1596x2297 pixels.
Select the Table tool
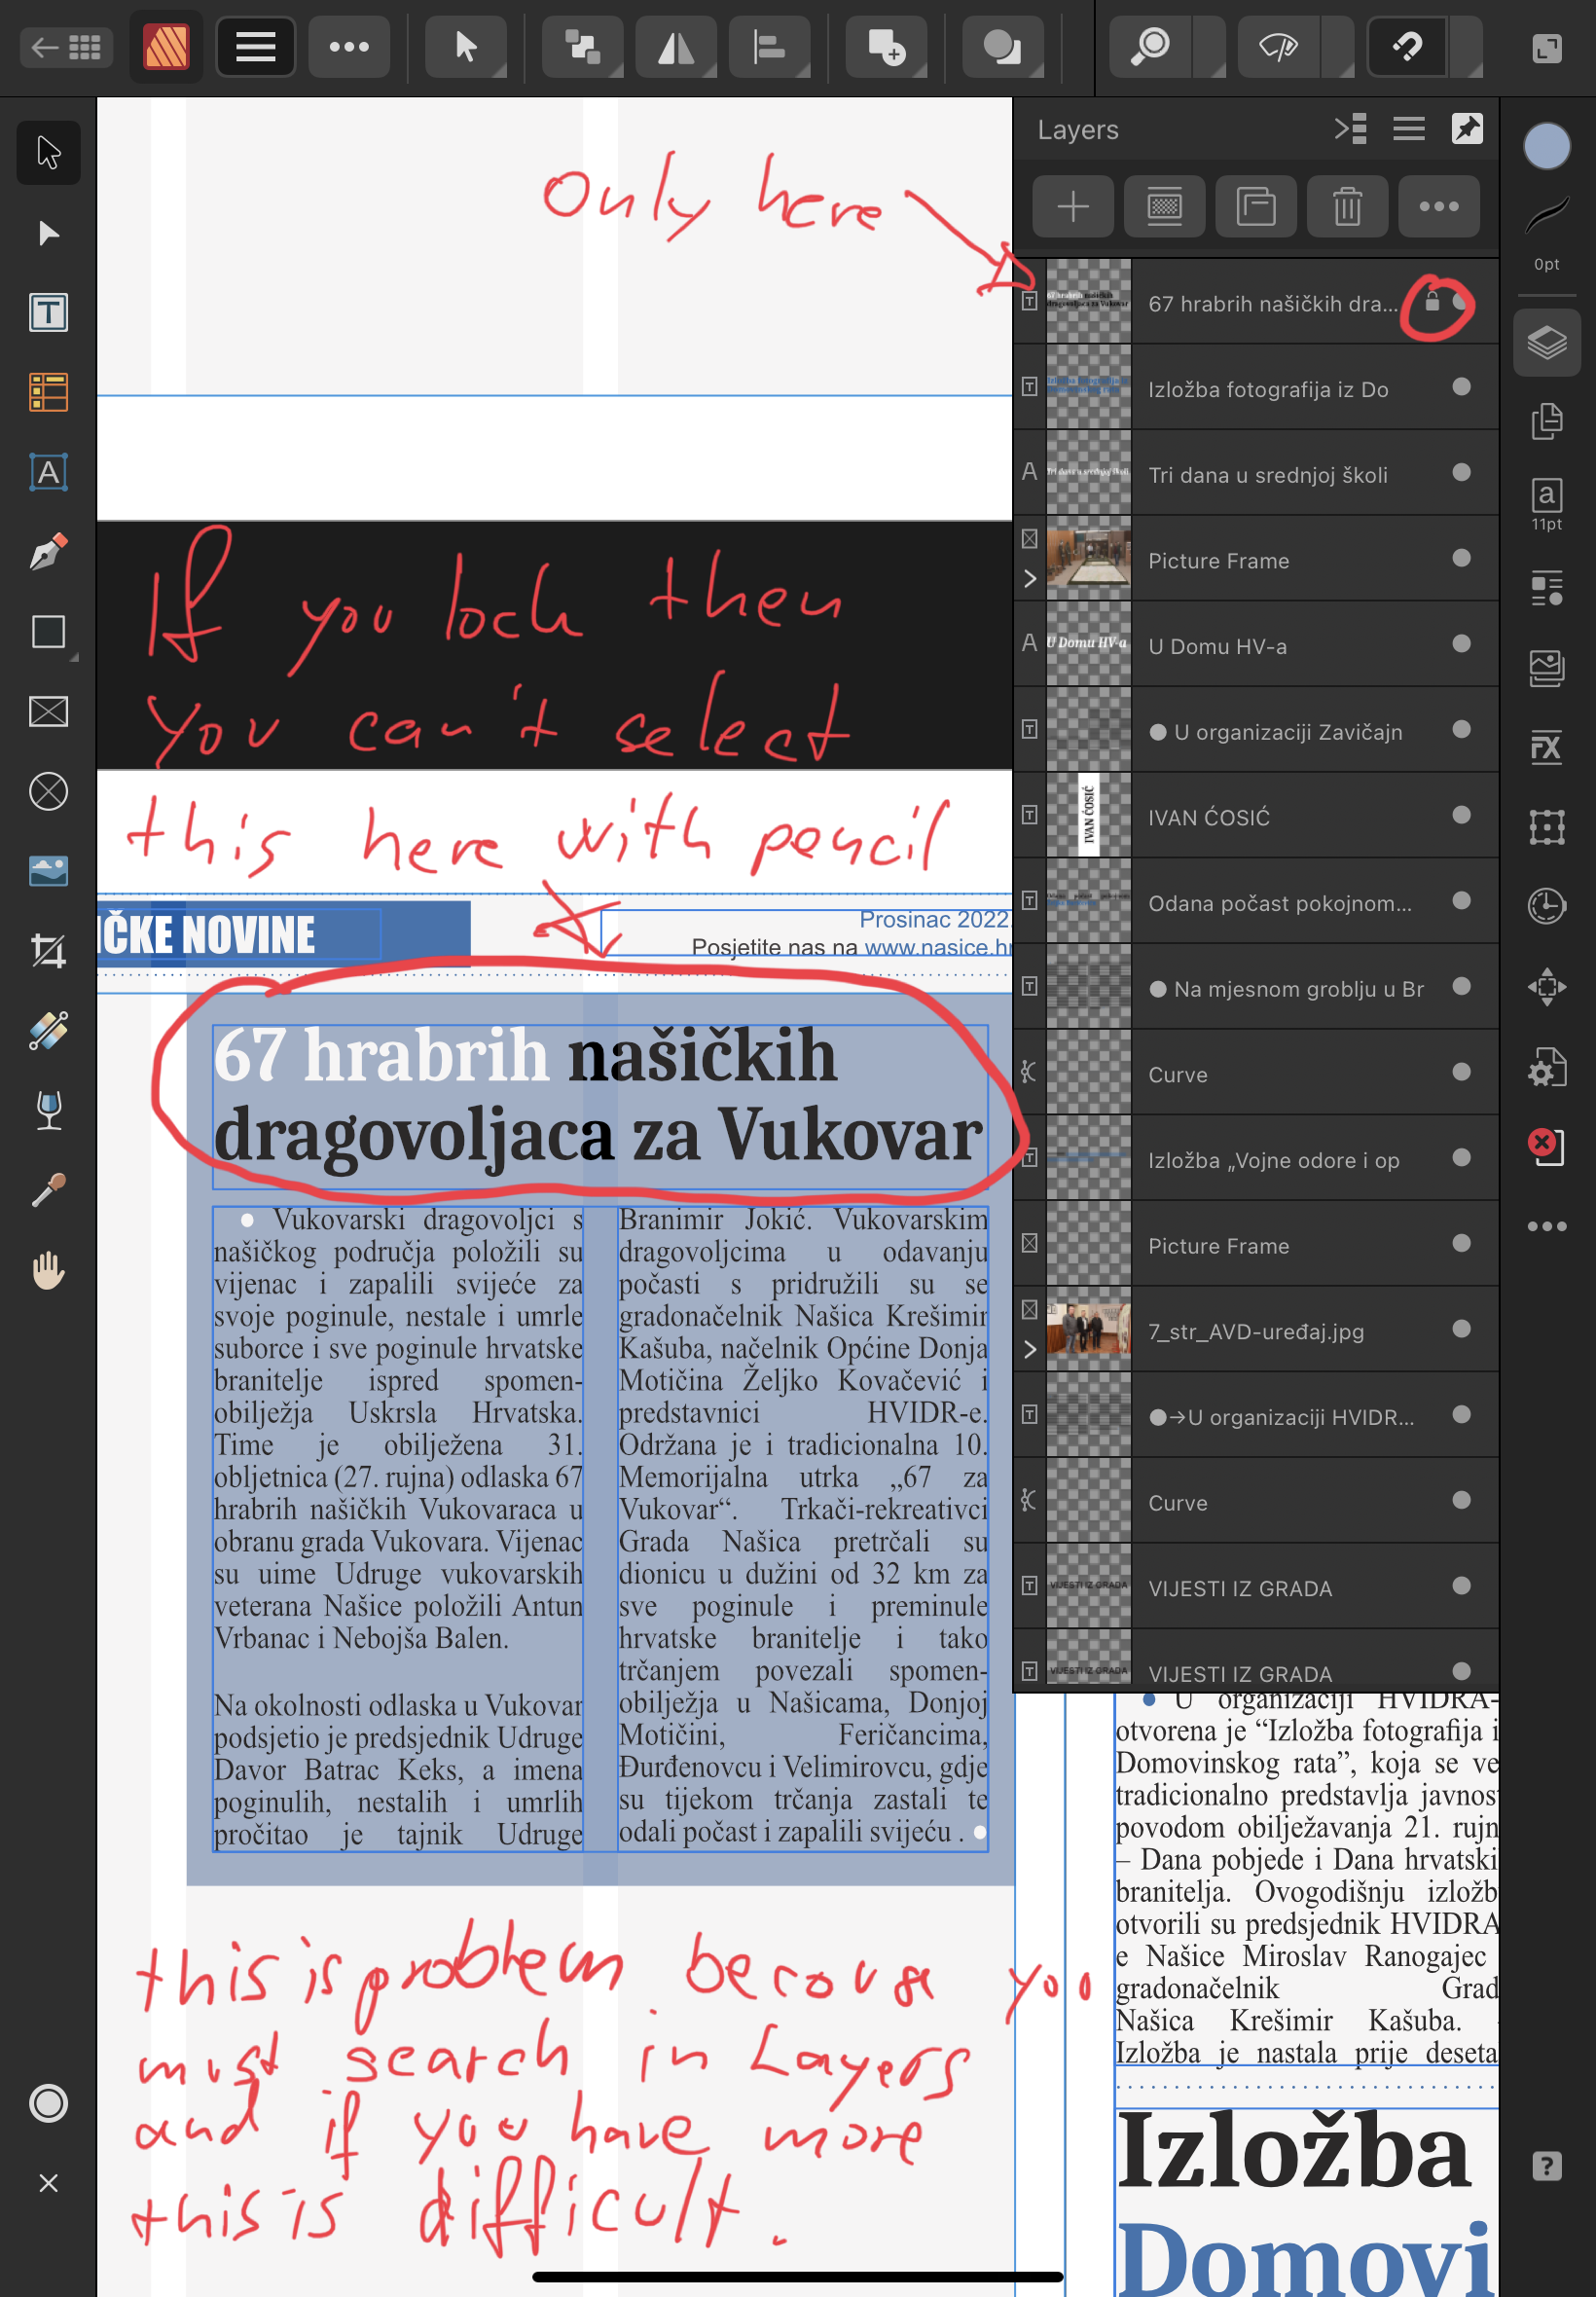(48, 392)
